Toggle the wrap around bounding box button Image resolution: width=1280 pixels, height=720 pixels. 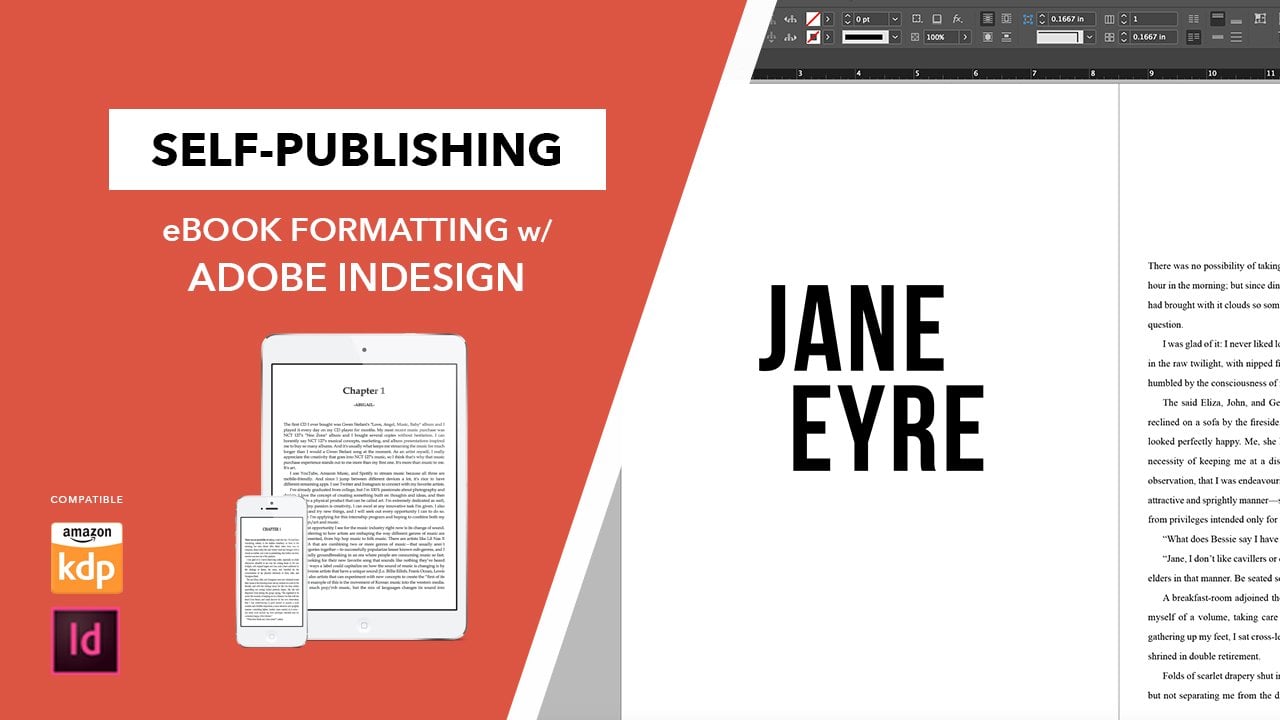tap(1007, 19)
